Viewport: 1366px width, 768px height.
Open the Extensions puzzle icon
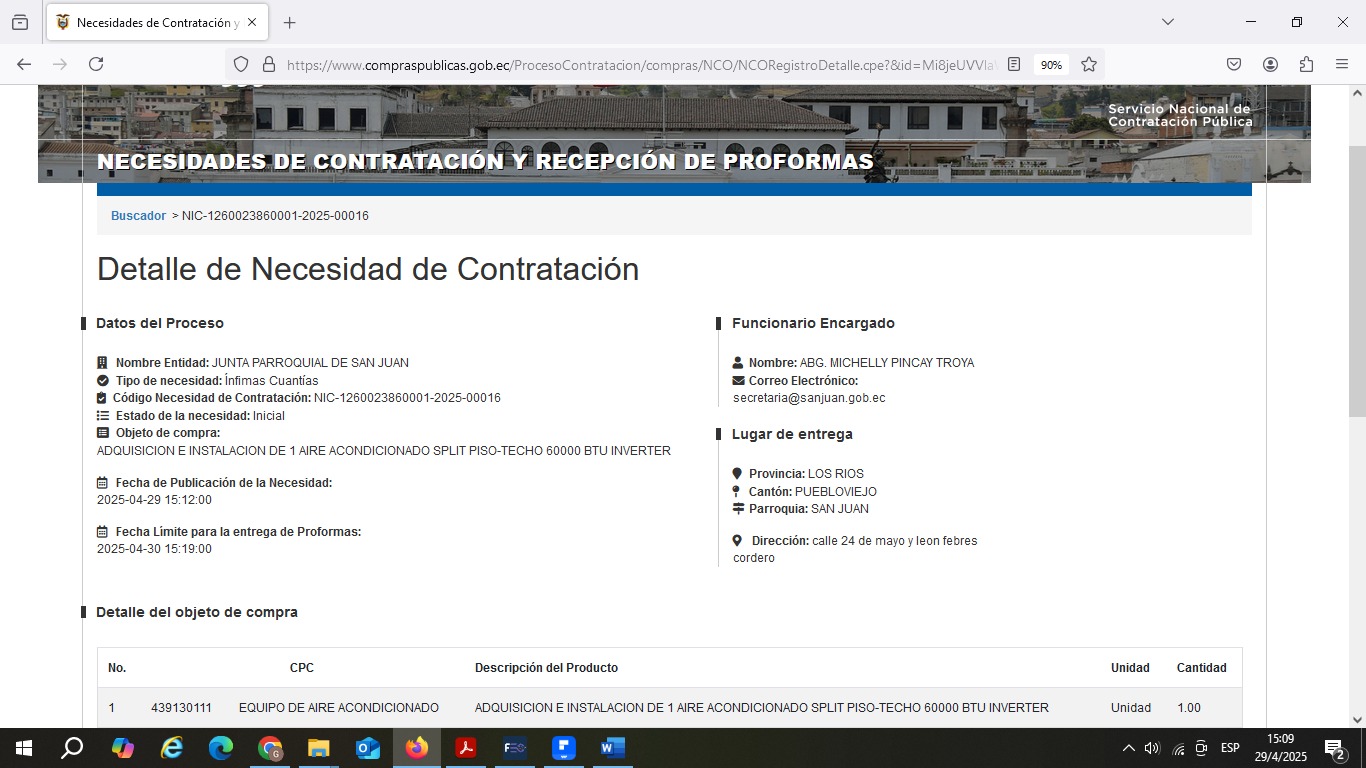point(1306,64)
